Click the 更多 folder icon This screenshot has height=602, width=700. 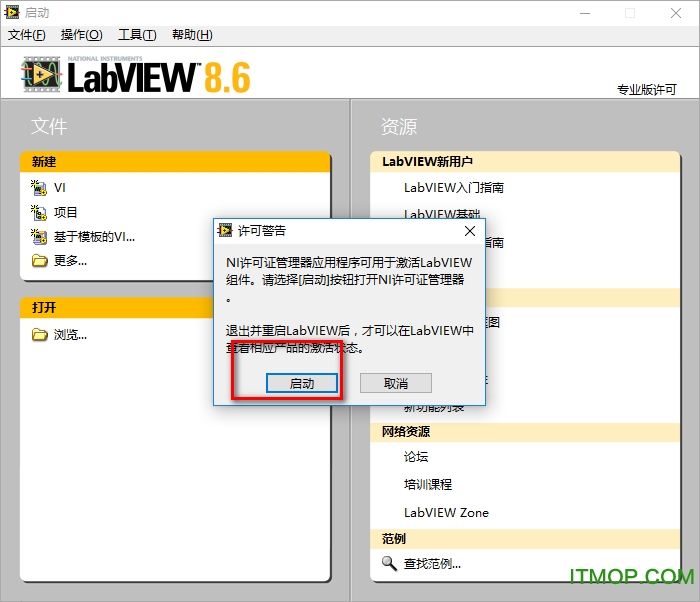pyautogui.click(x=39, y=260)
